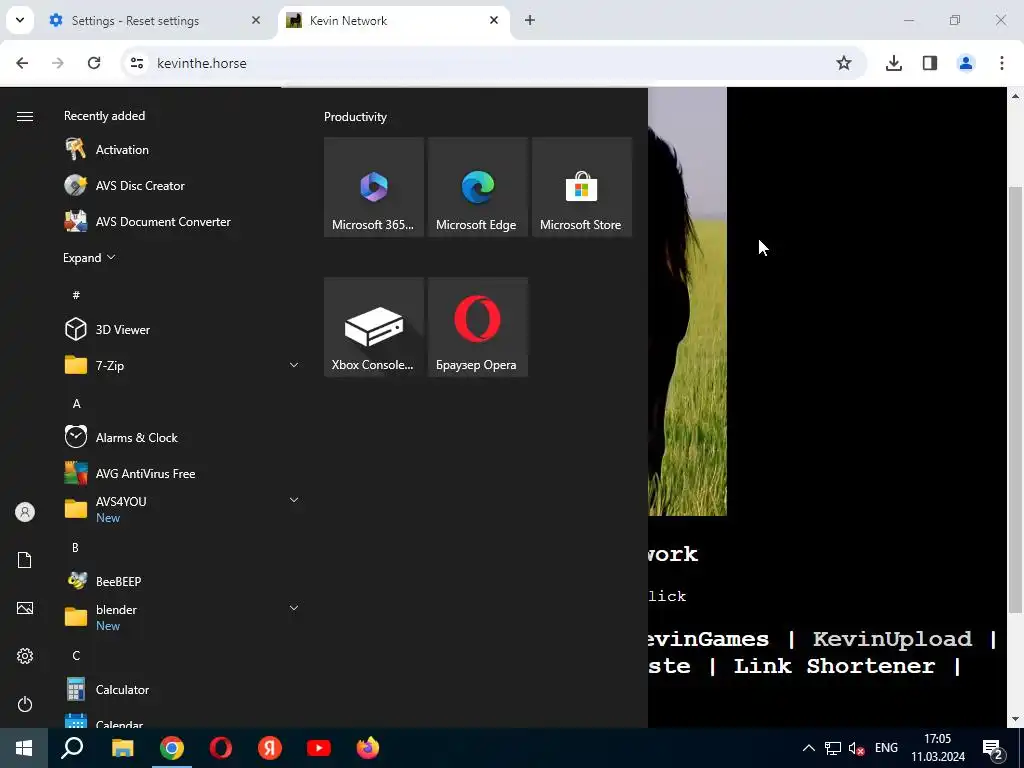Toggle Chrome side panel icon
The image size is (1024, 768).
930,63
